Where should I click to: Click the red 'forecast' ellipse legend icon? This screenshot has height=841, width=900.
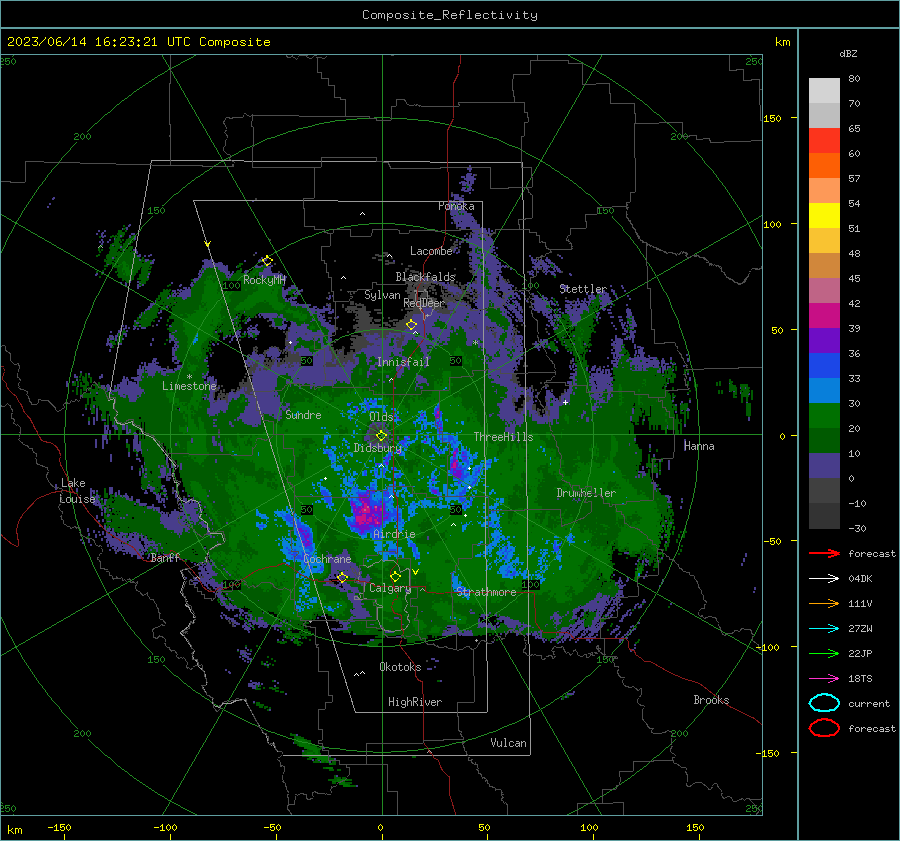[x=824, y=728]
